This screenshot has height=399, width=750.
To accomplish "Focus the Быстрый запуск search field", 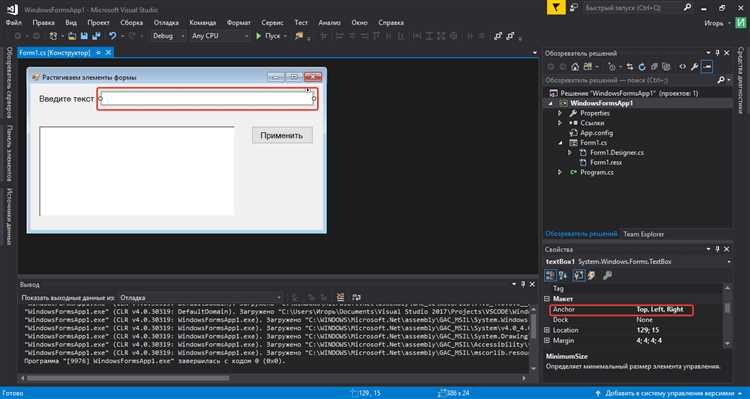I will tap(631, 8).
